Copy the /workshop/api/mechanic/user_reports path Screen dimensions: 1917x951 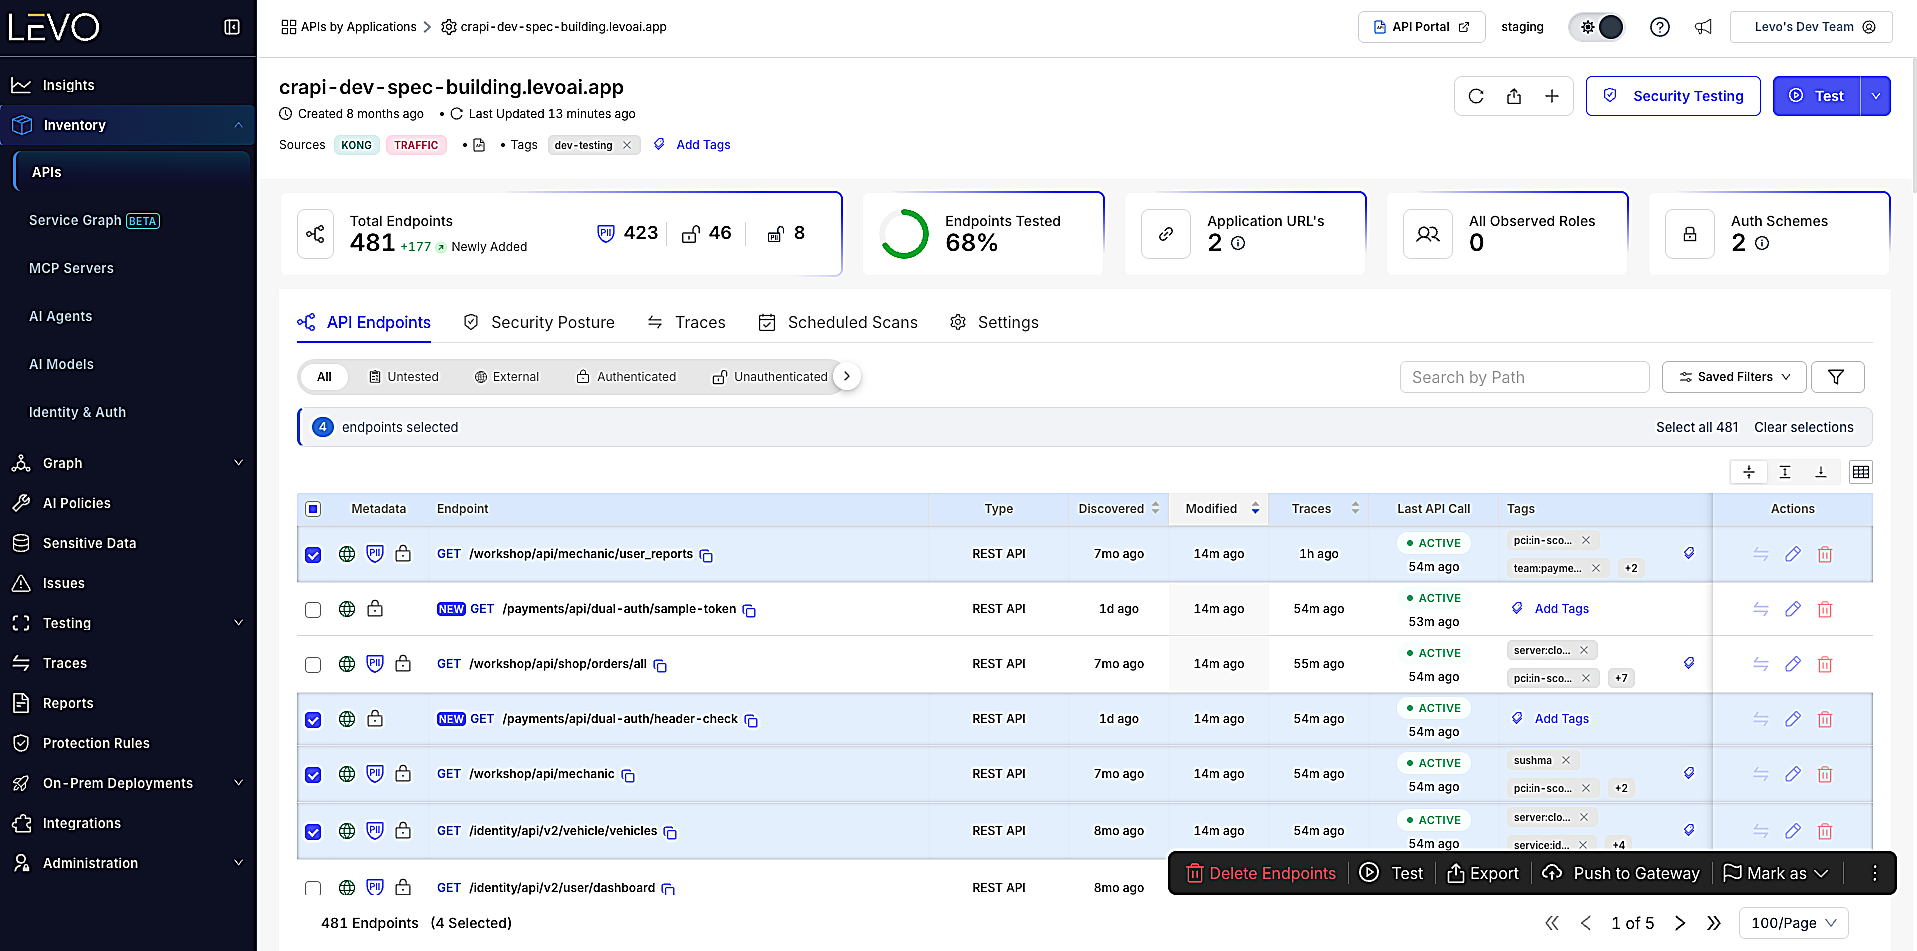pos(706,555)
